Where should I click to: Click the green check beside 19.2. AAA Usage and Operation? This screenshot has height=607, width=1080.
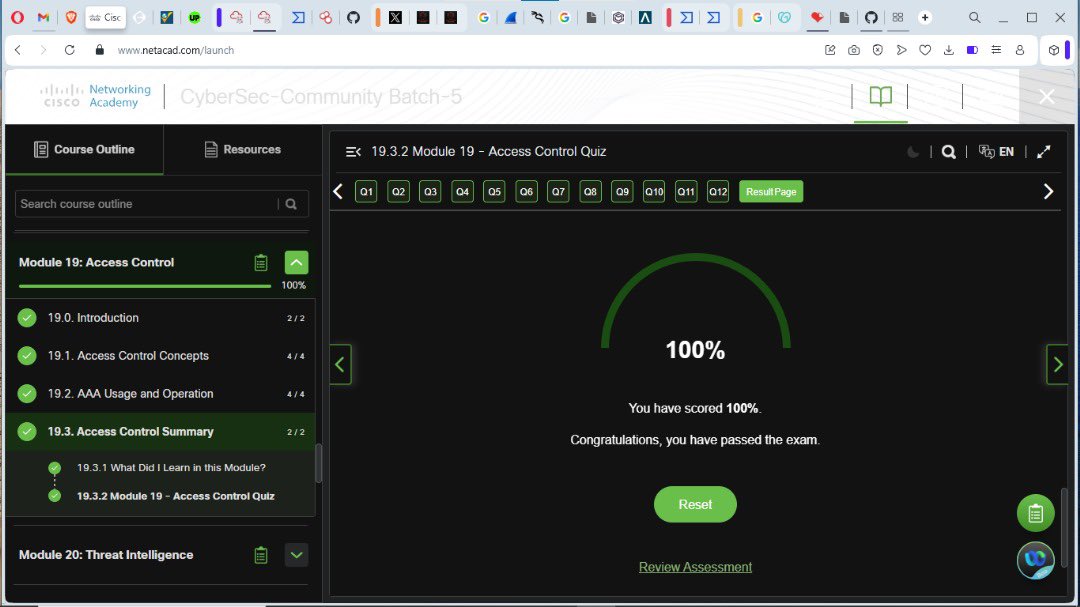pyautogui.click(x=25, y=394)
